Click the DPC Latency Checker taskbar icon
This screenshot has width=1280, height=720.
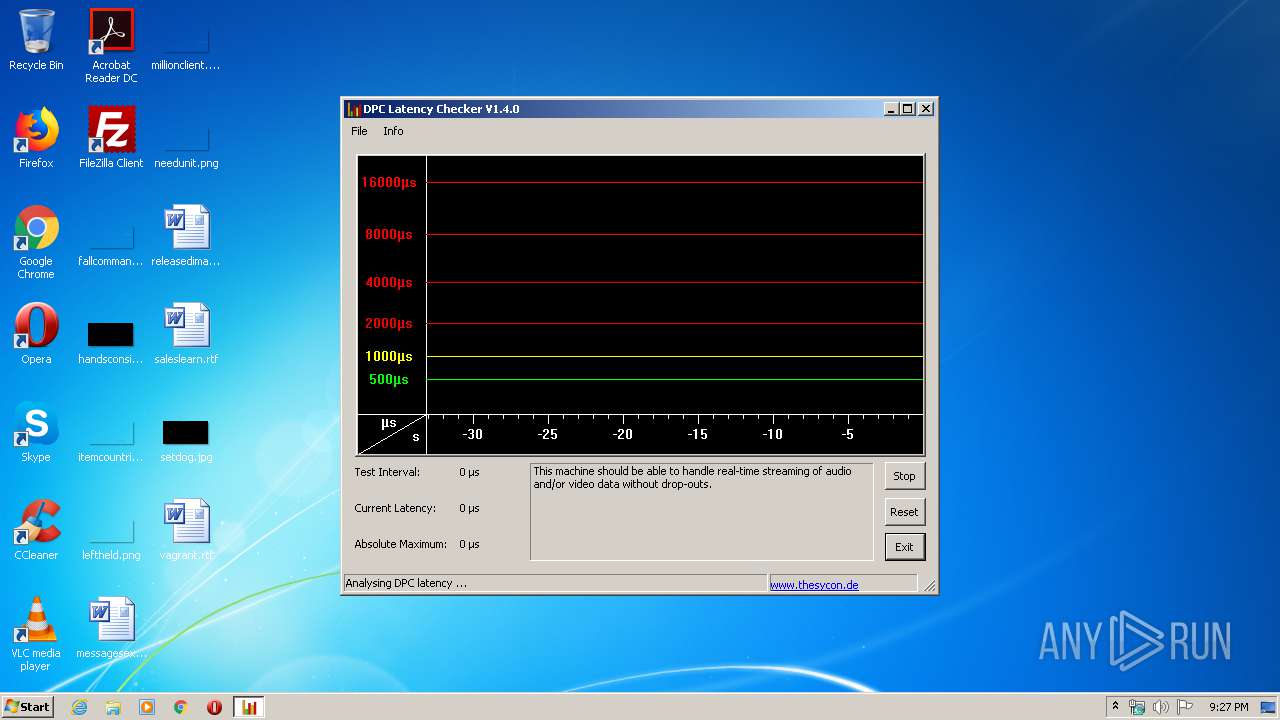[249, 707]
